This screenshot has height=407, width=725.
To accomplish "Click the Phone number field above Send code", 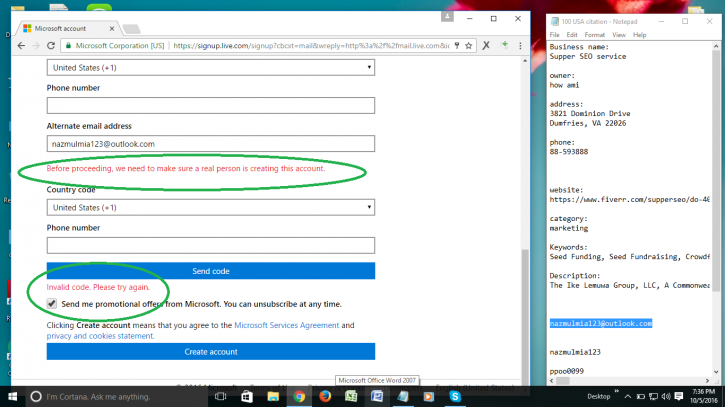I will 210,246.
